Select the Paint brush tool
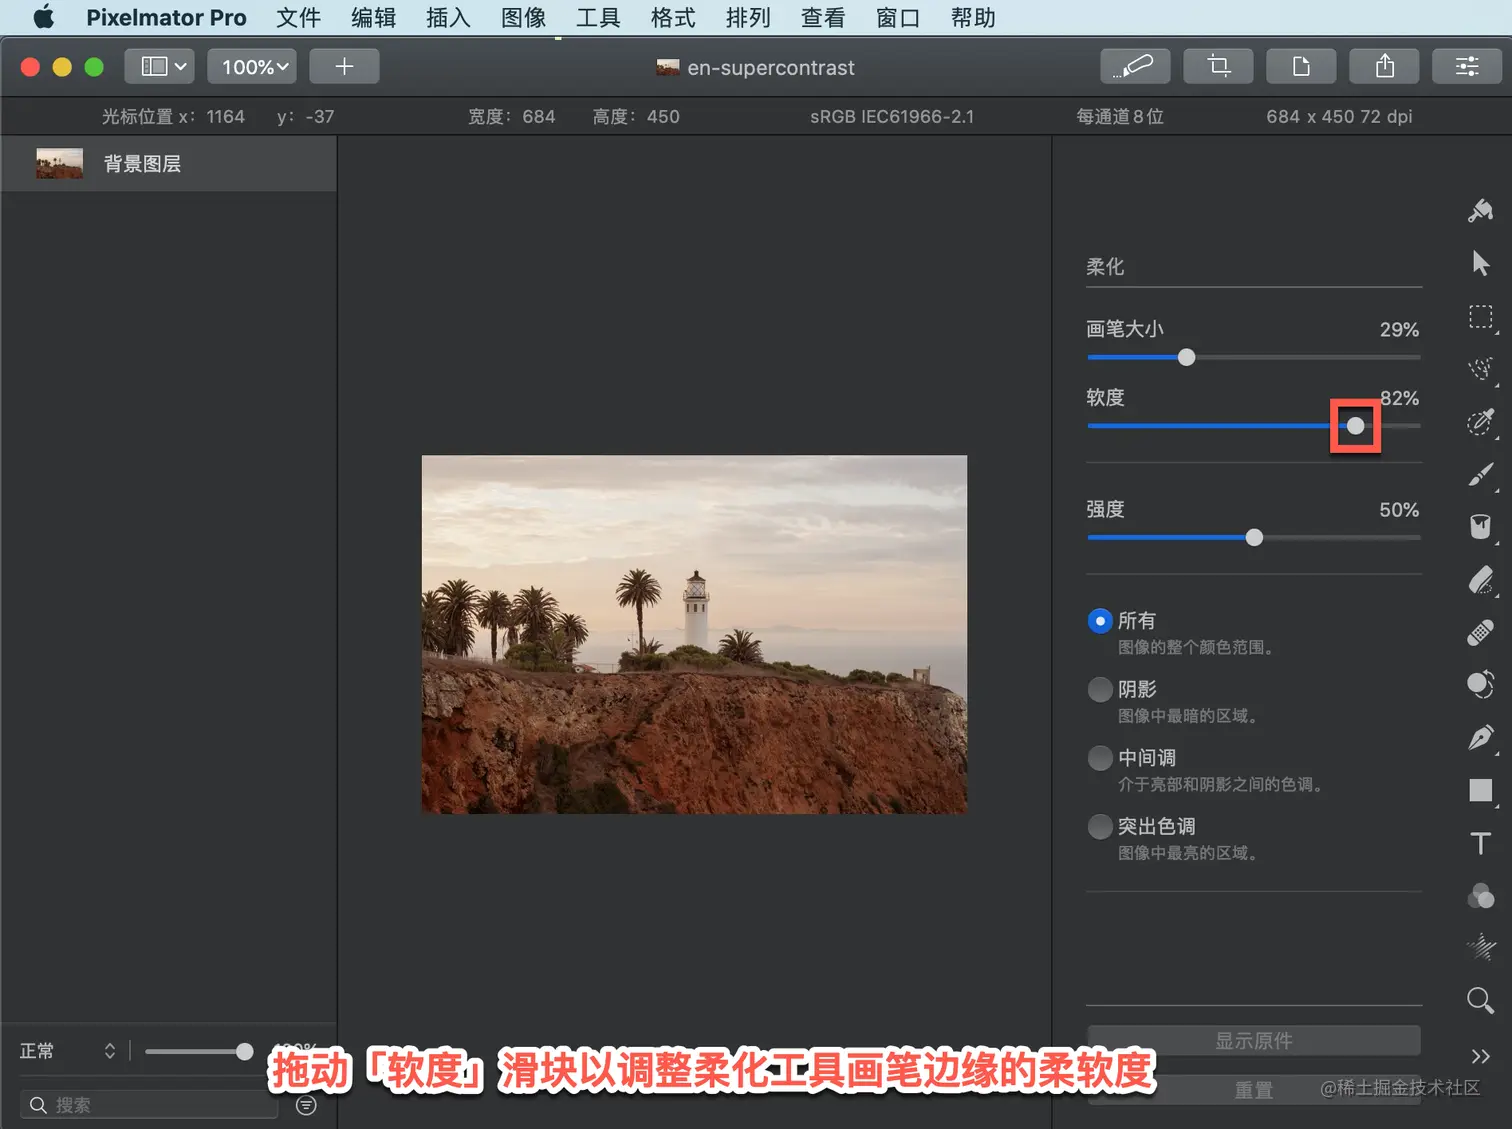1512x1129 pixels. tap(1481, 475)
